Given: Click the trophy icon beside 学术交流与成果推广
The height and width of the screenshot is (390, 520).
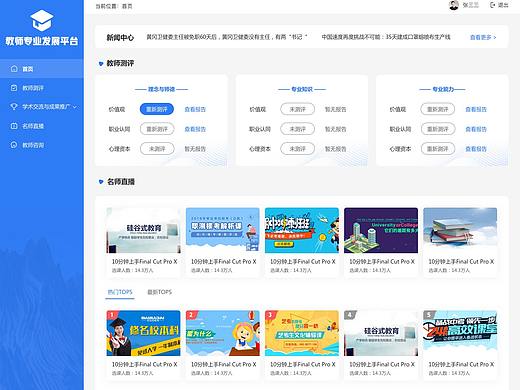Looking at the screenshot, I should (x=14, y=107).
